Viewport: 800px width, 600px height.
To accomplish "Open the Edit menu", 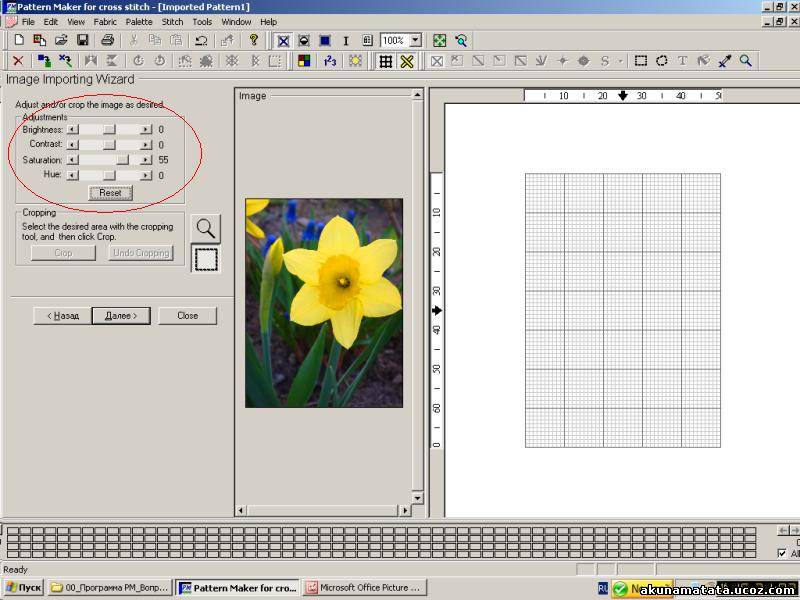I will 51,22.
